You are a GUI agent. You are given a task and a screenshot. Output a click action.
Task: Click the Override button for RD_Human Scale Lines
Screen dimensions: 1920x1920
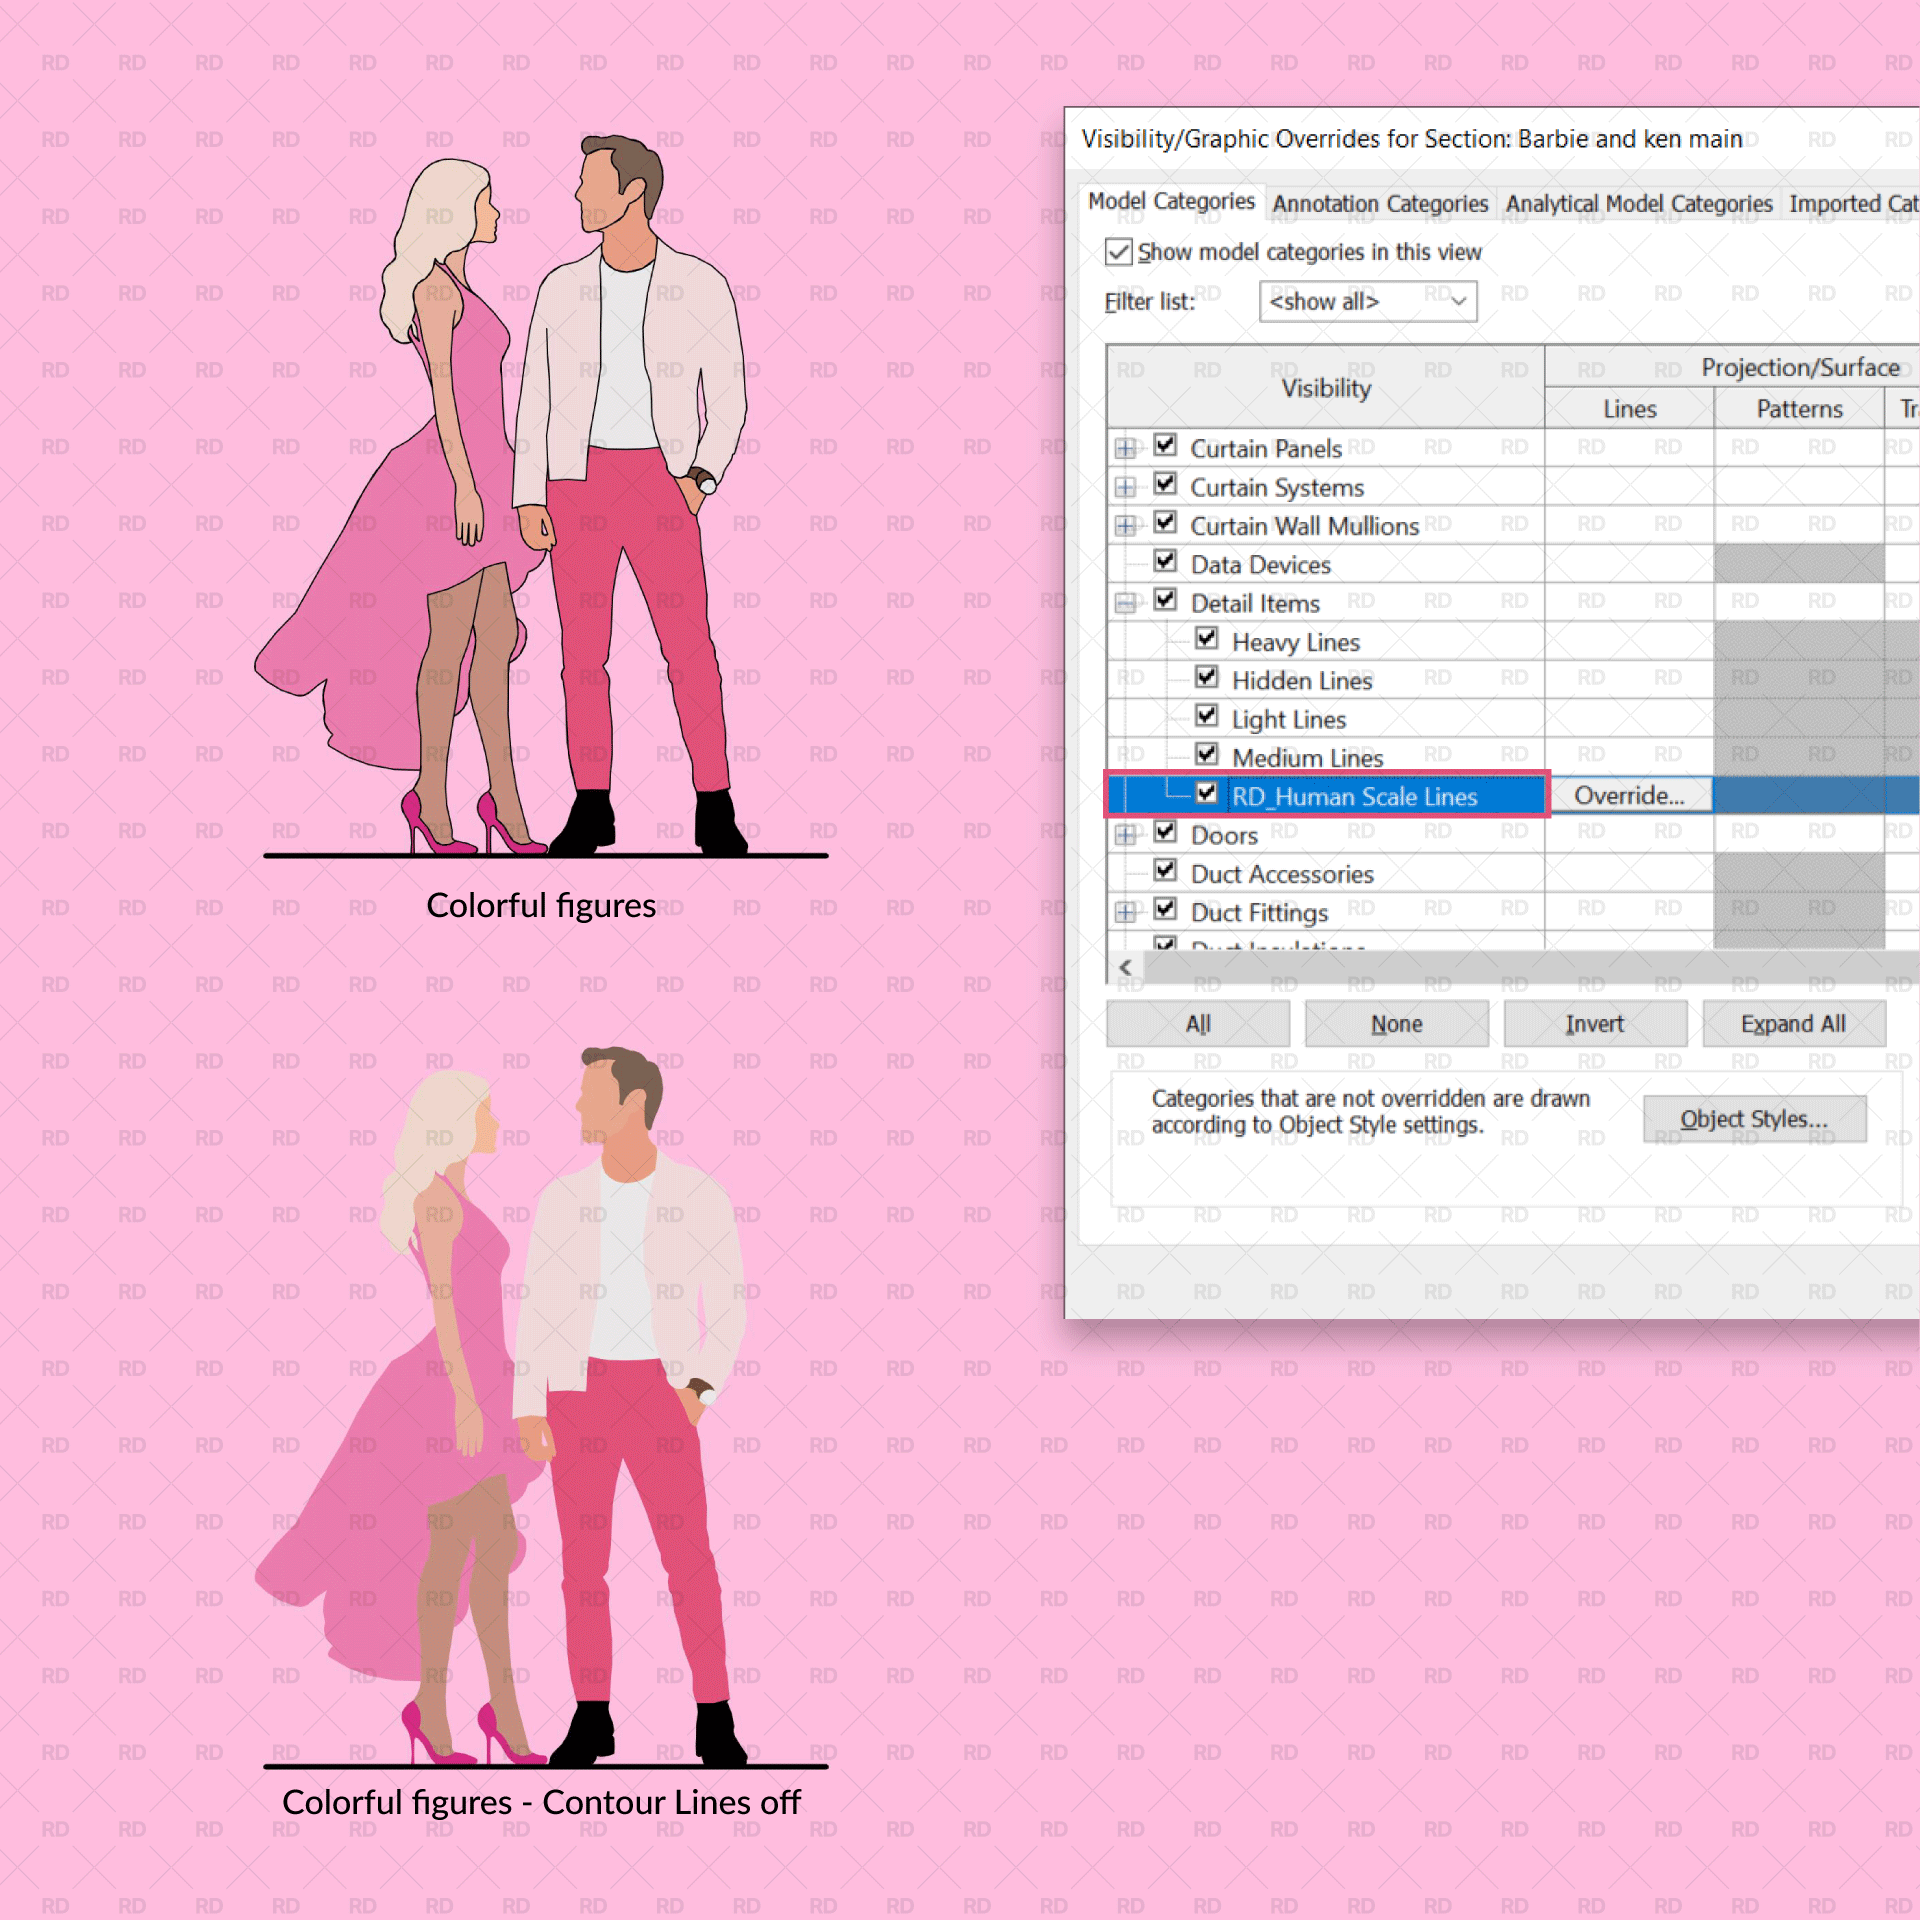1630,795
